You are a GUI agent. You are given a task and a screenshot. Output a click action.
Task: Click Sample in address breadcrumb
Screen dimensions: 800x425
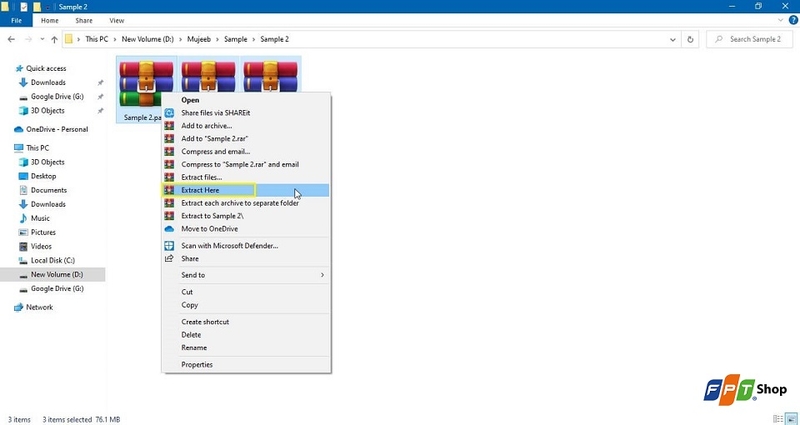(x=235, y=39)
